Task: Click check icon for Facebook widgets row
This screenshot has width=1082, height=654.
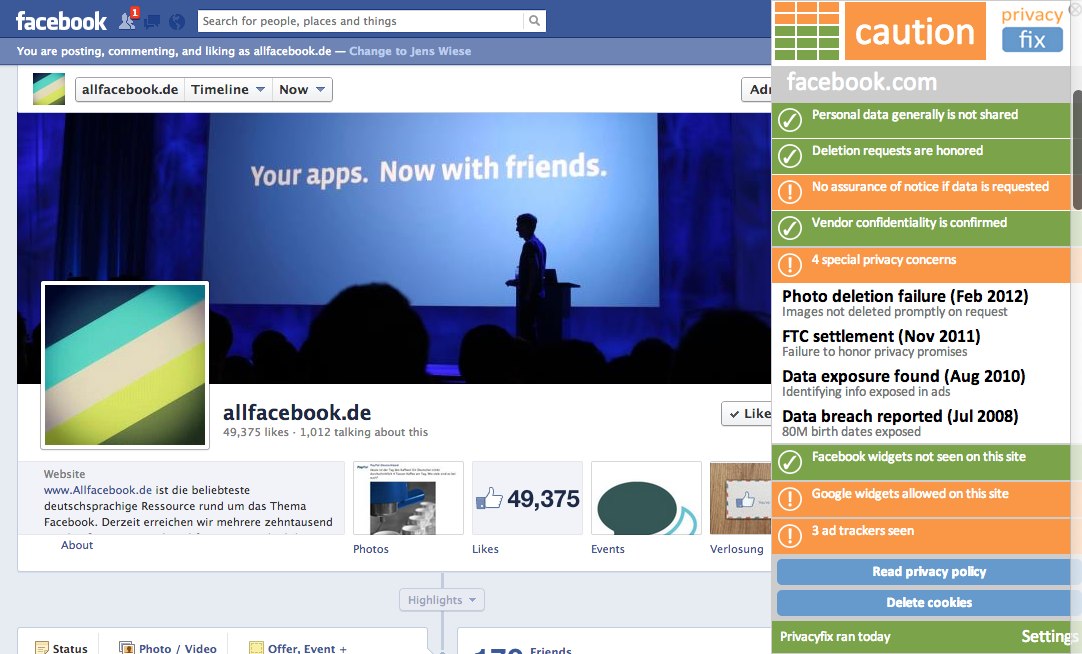Action: [790, 462]
